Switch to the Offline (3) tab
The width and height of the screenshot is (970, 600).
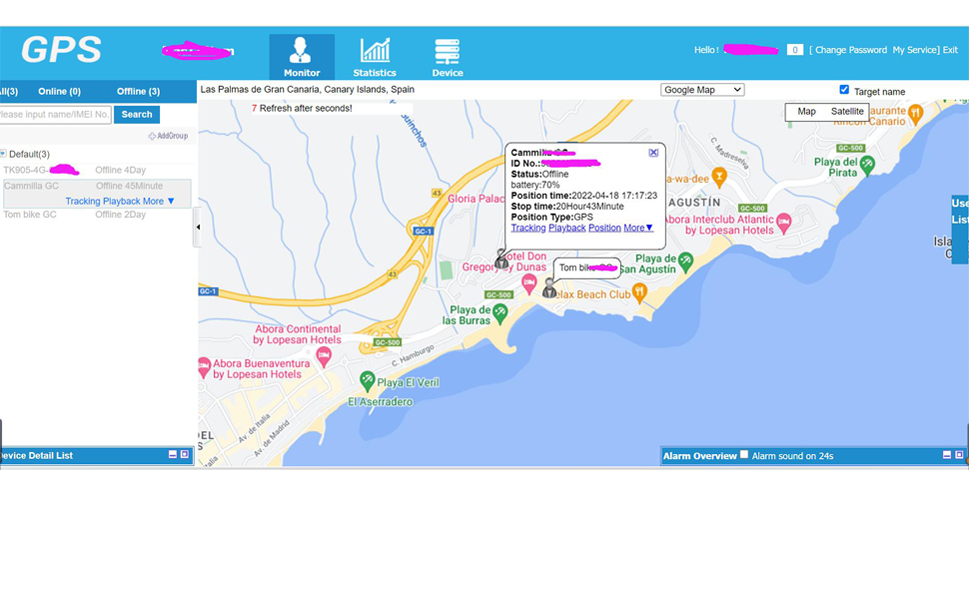pos(137,90)
